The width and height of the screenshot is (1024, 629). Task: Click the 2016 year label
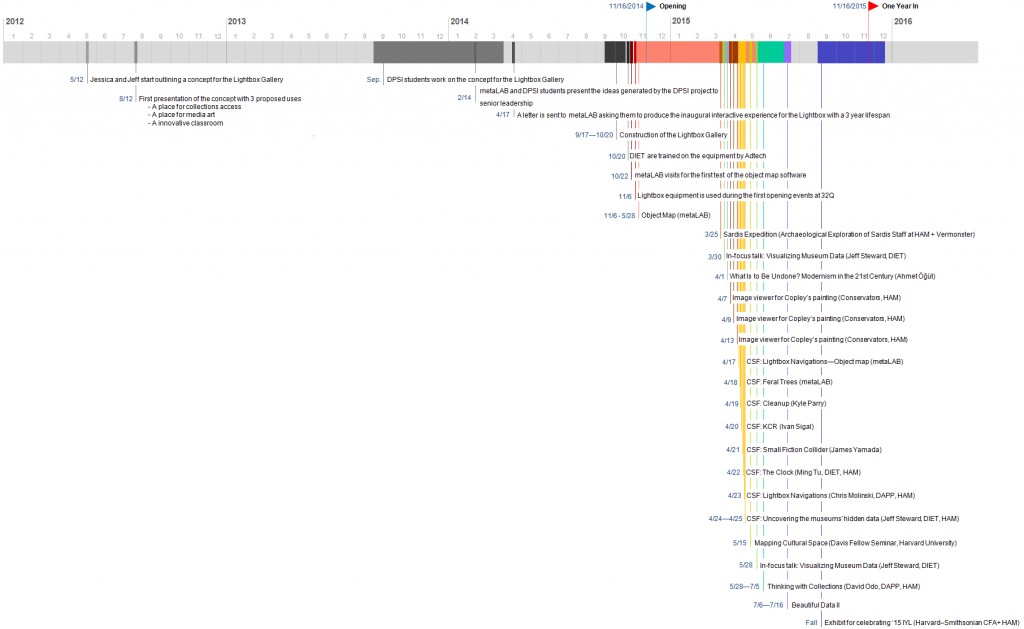[903, 22]
